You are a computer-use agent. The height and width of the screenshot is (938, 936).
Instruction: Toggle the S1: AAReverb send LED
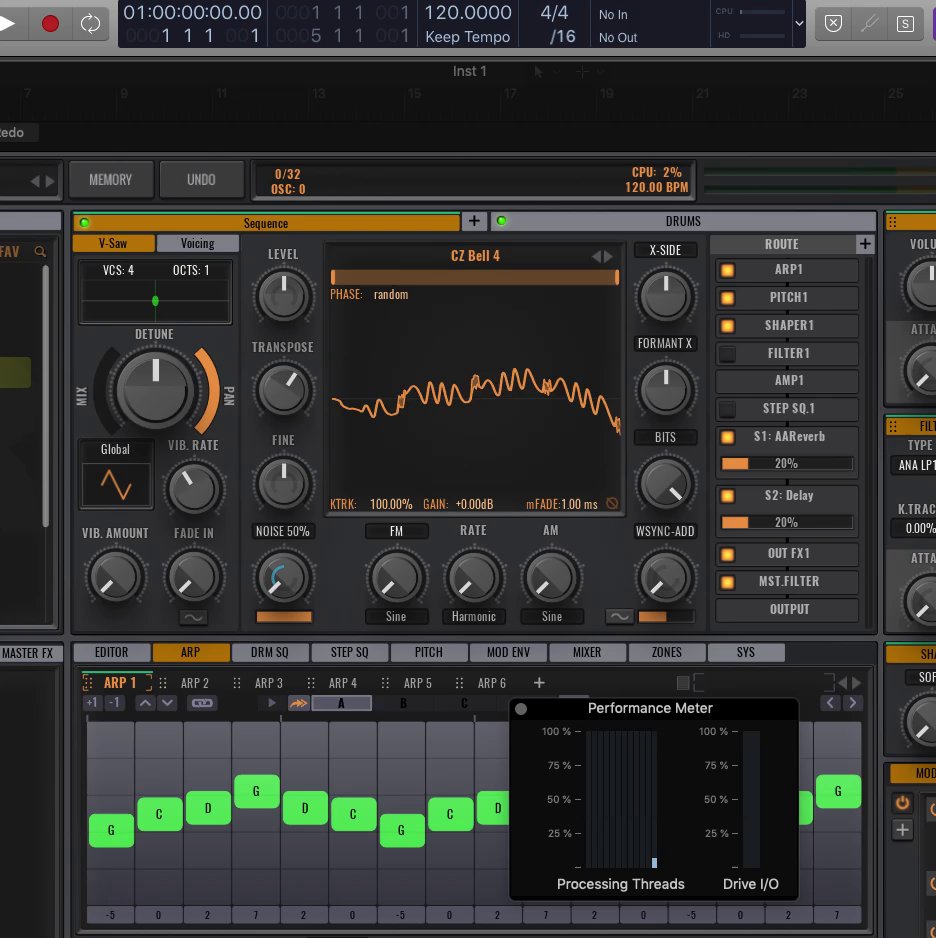click(728, 437)
